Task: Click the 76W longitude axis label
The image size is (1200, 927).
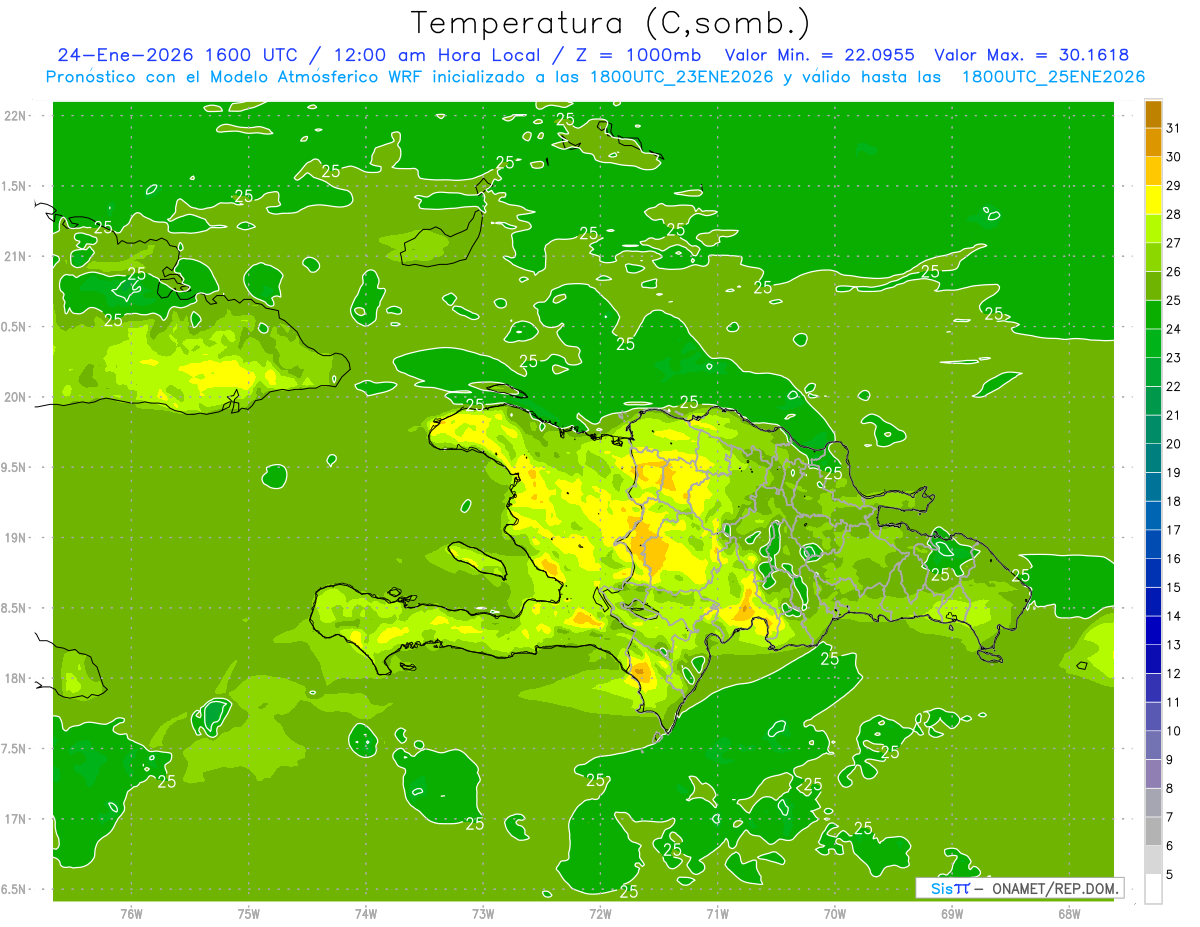Action: (x=131, y=914)
